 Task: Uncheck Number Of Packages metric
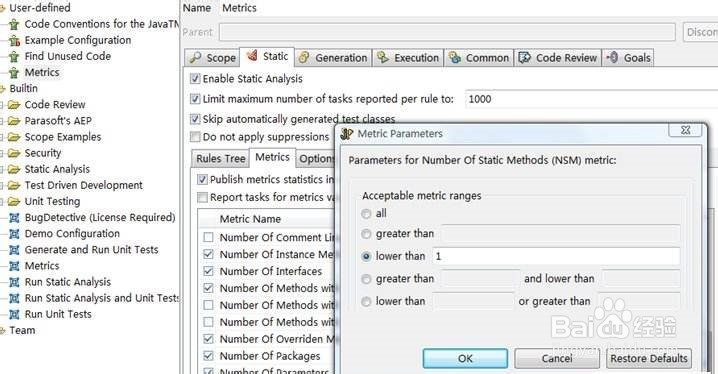point(208,356)
